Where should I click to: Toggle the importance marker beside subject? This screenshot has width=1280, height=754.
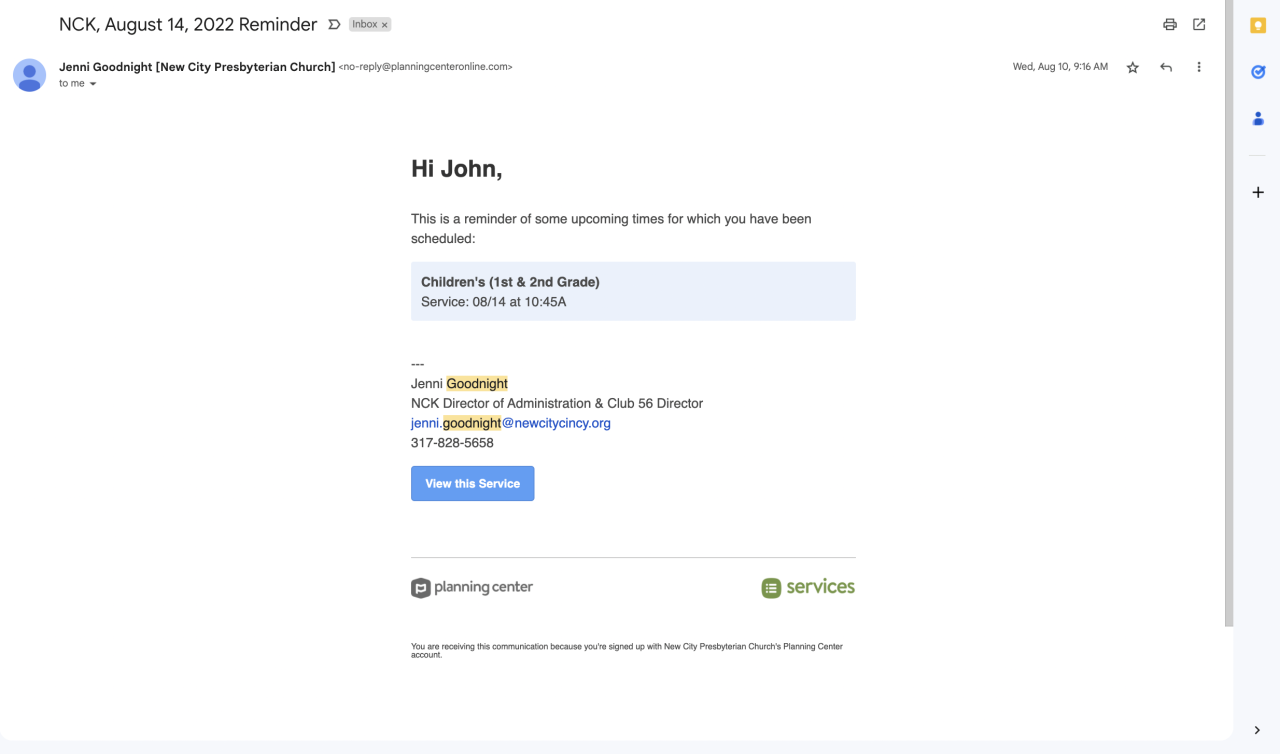334,25
